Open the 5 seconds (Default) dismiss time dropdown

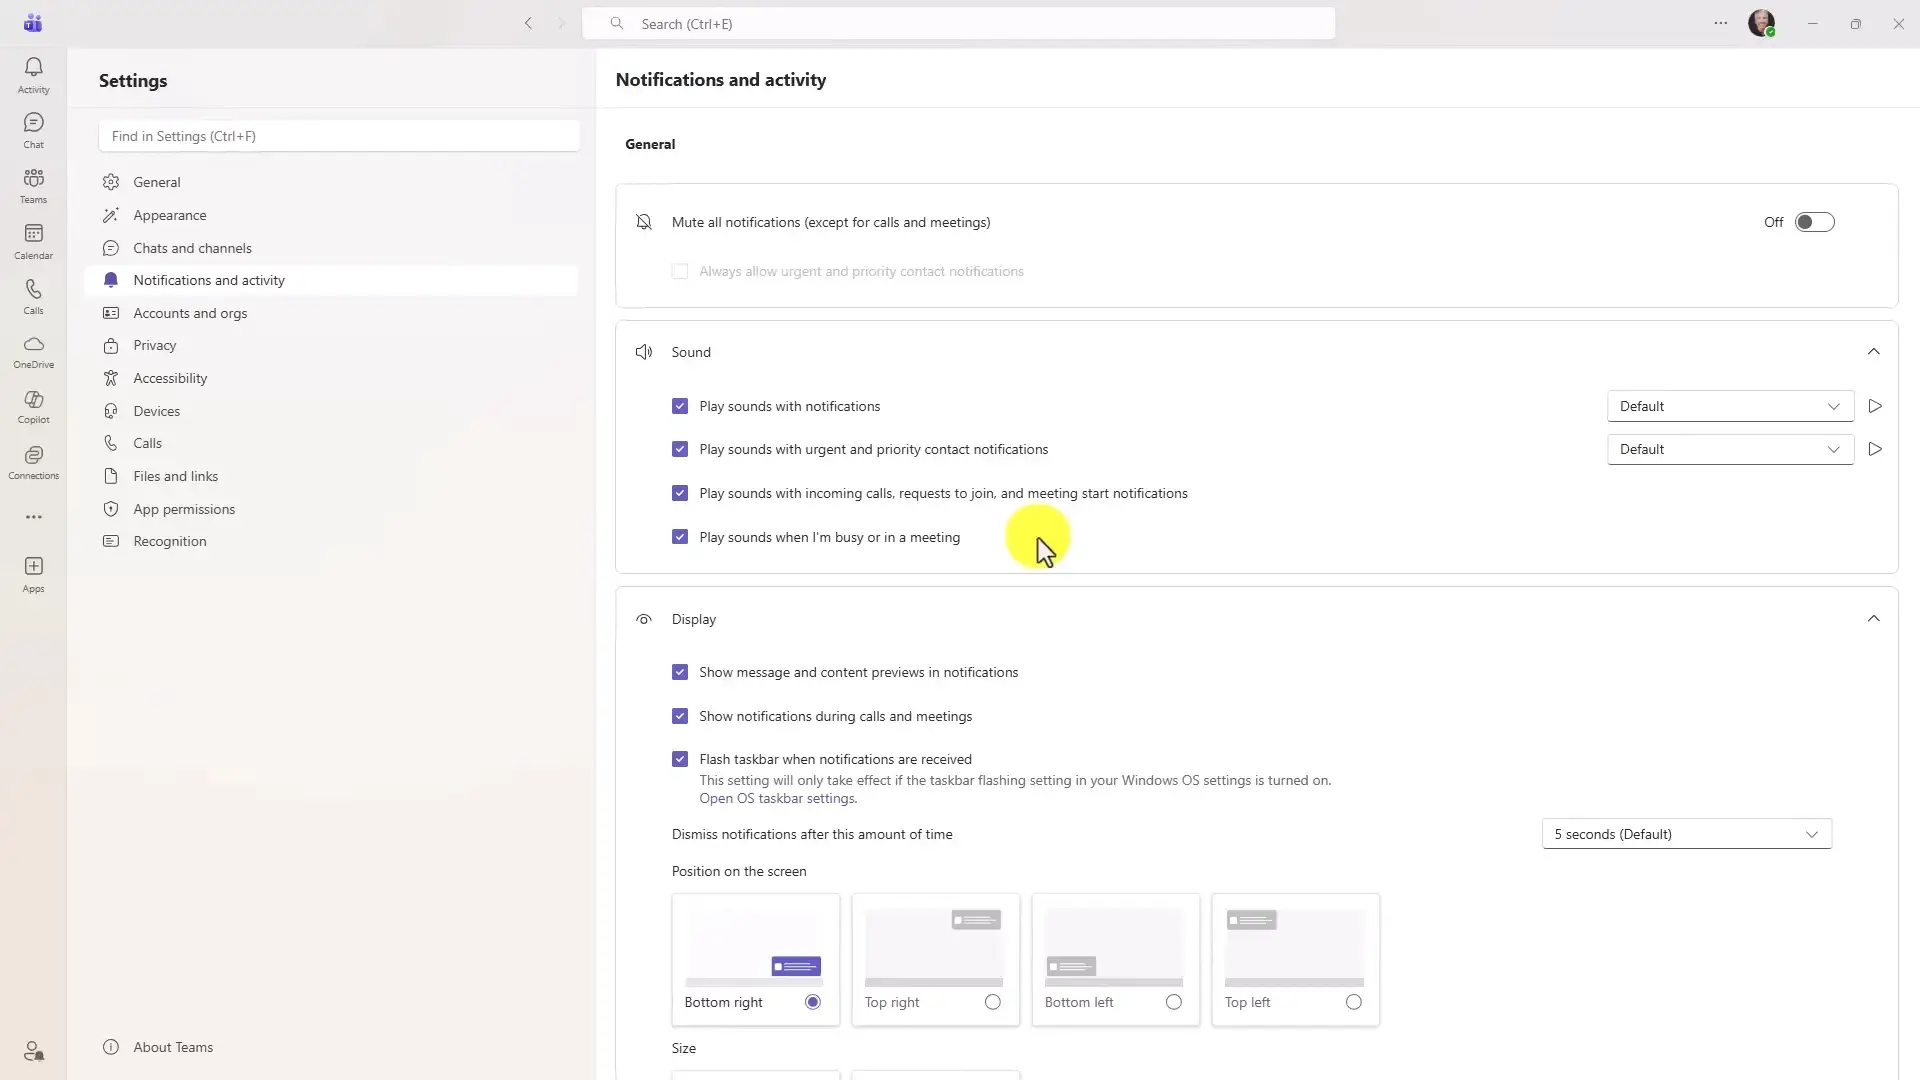click(1686, 834)
